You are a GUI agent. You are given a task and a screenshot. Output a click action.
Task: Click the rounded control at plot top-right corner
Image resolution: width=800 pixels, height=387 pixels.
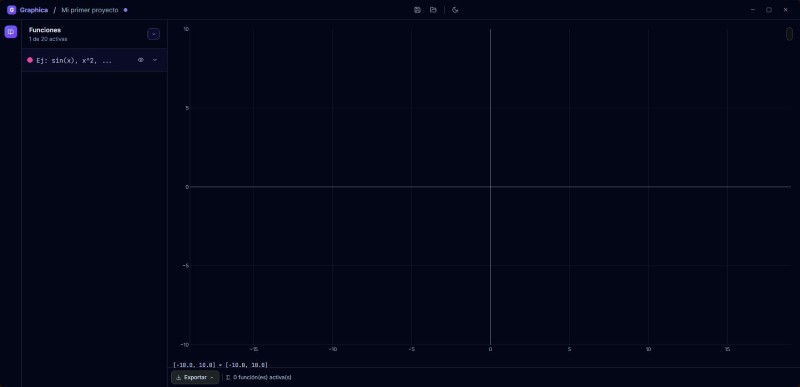tap(789, 34)
